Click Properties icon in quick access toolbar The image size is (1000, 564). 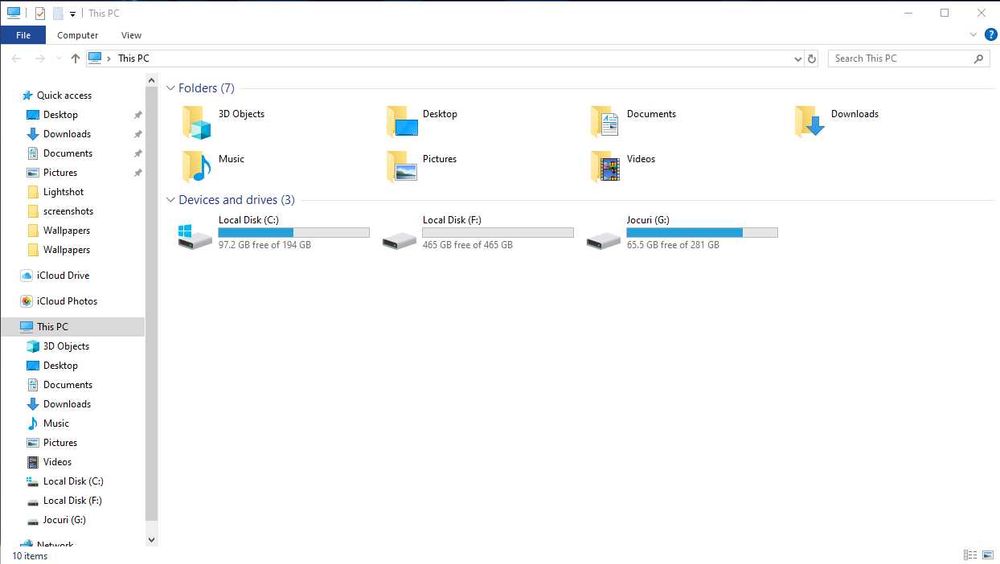[x=40, y=13]
